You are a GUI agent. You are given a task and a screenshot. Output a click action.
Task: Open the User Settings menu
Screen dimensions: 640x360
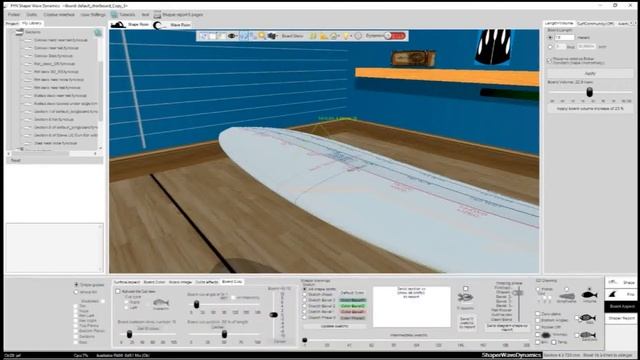(x=93, y=15)
